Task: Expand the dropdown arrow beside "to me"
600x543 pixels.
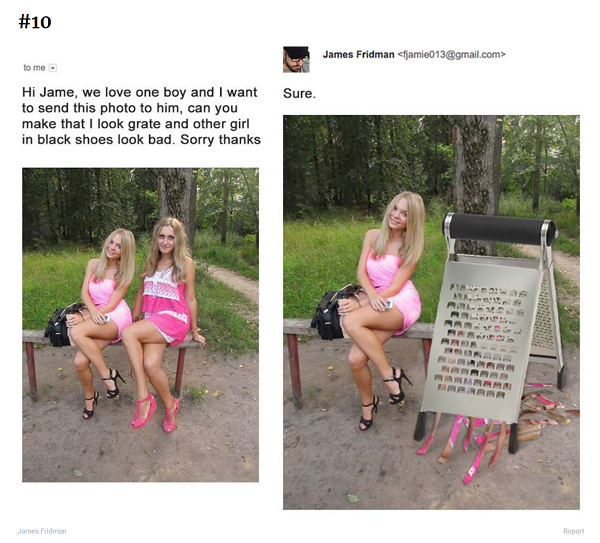Action: [x=53, y=68]
